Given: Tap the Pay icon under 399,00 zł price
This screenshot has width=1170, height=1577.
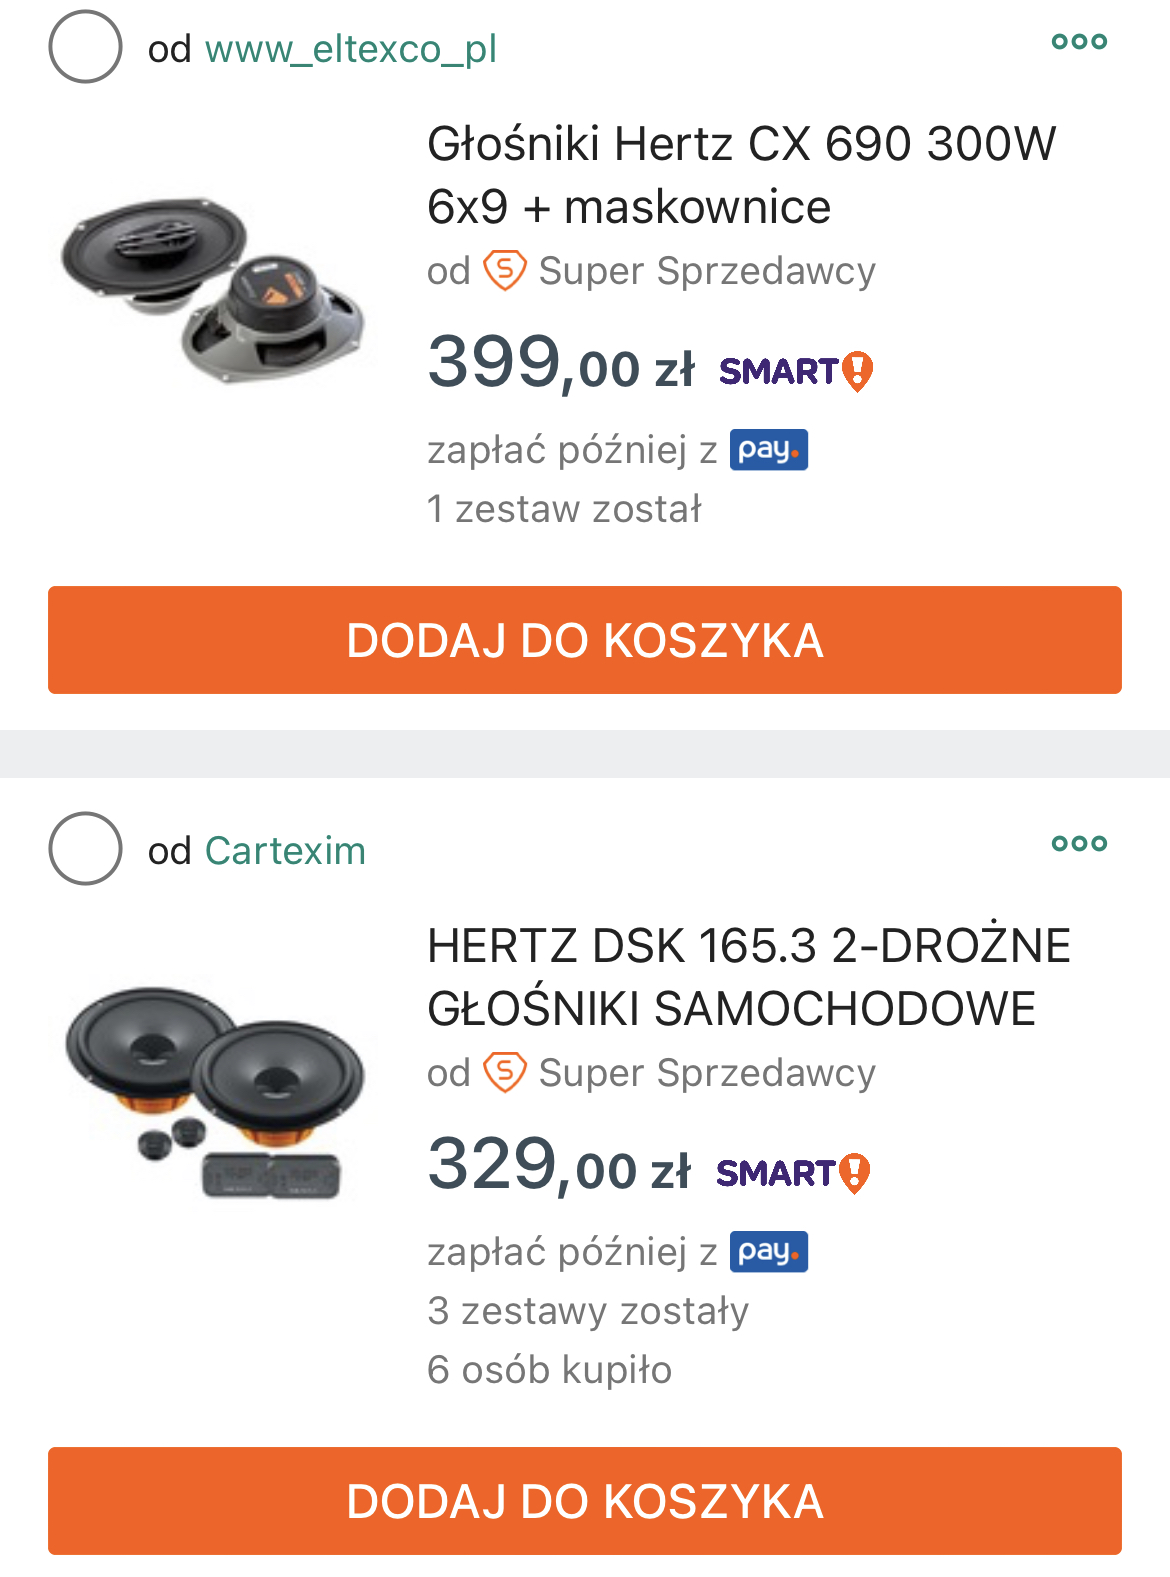Looking at the screenshot, I should tap(768, 450).
